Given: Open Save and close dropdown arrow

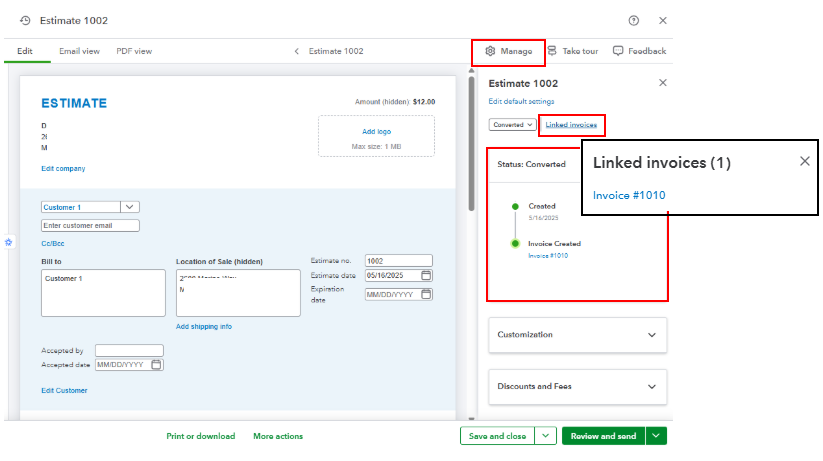Looking at the screenshot, I should (x=545, y=436).
